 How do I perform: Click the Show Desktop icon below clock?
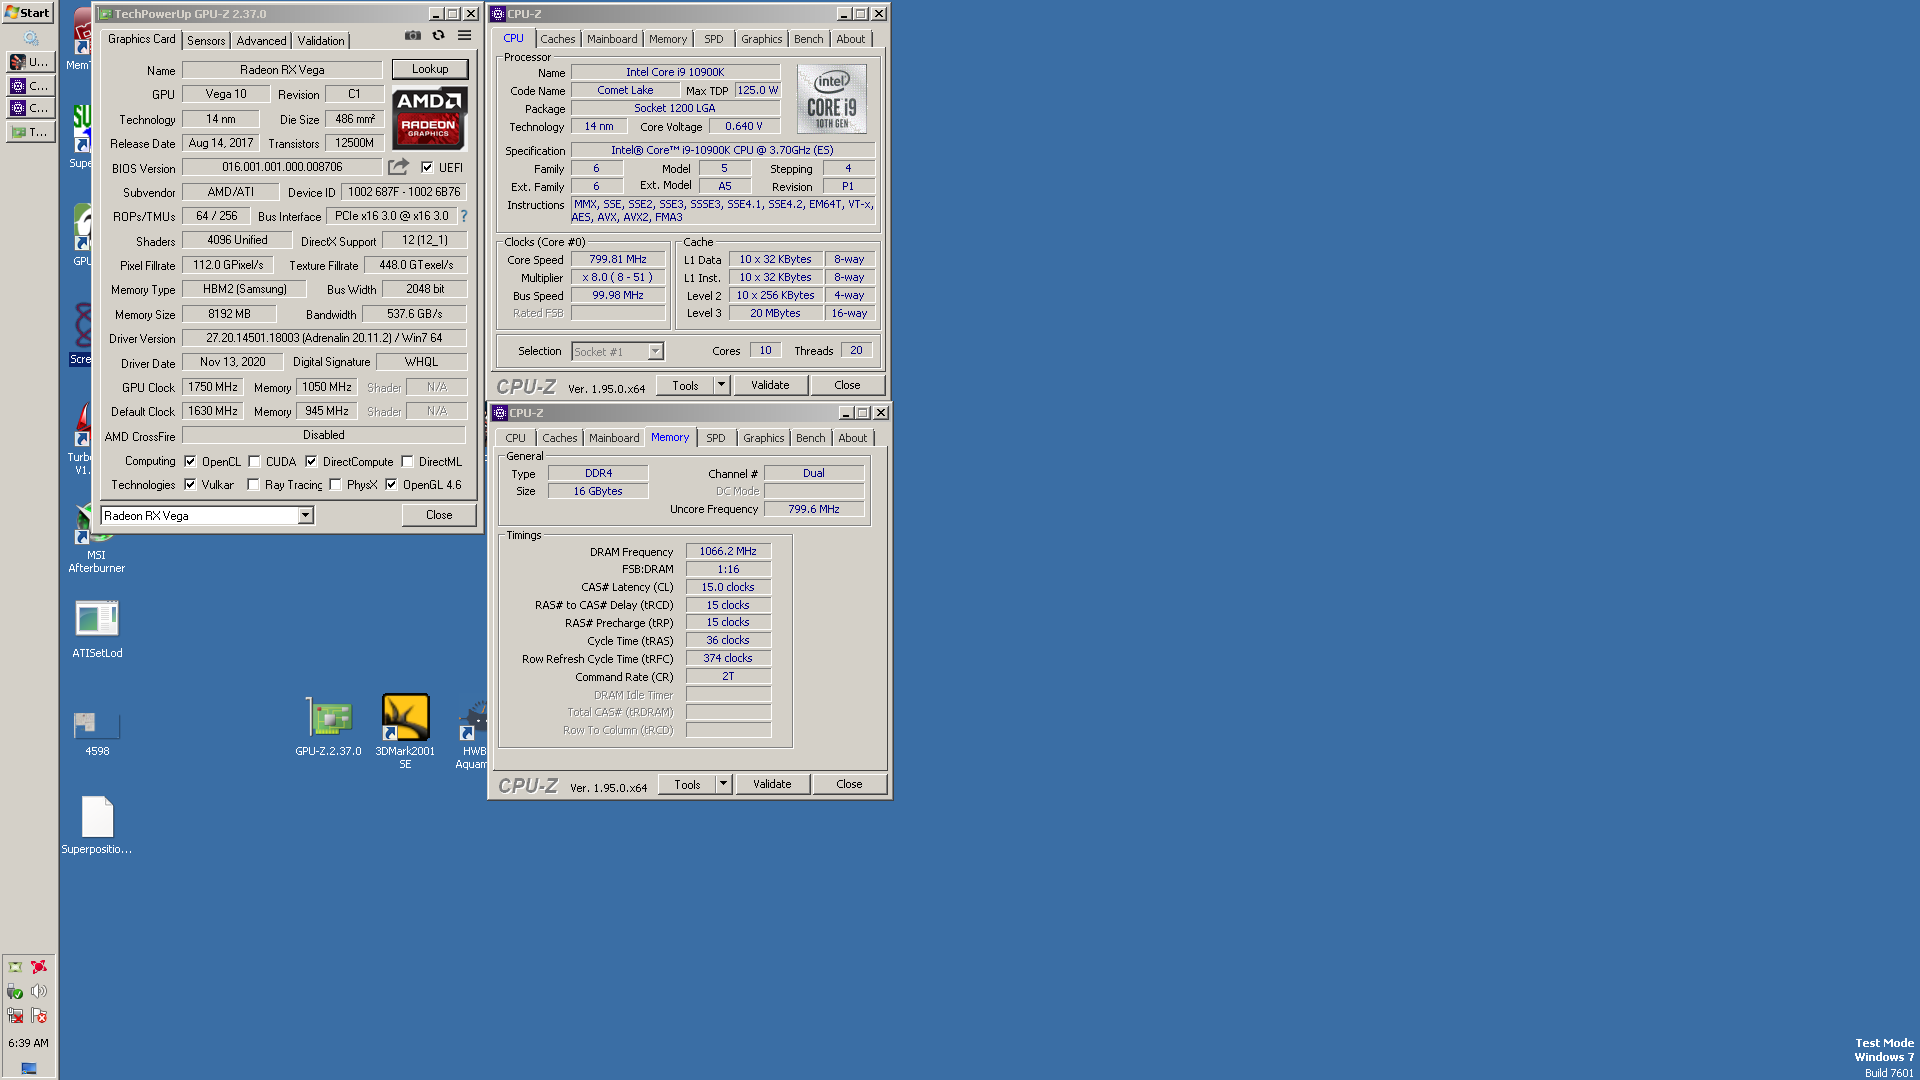[x=28, y=1068]
